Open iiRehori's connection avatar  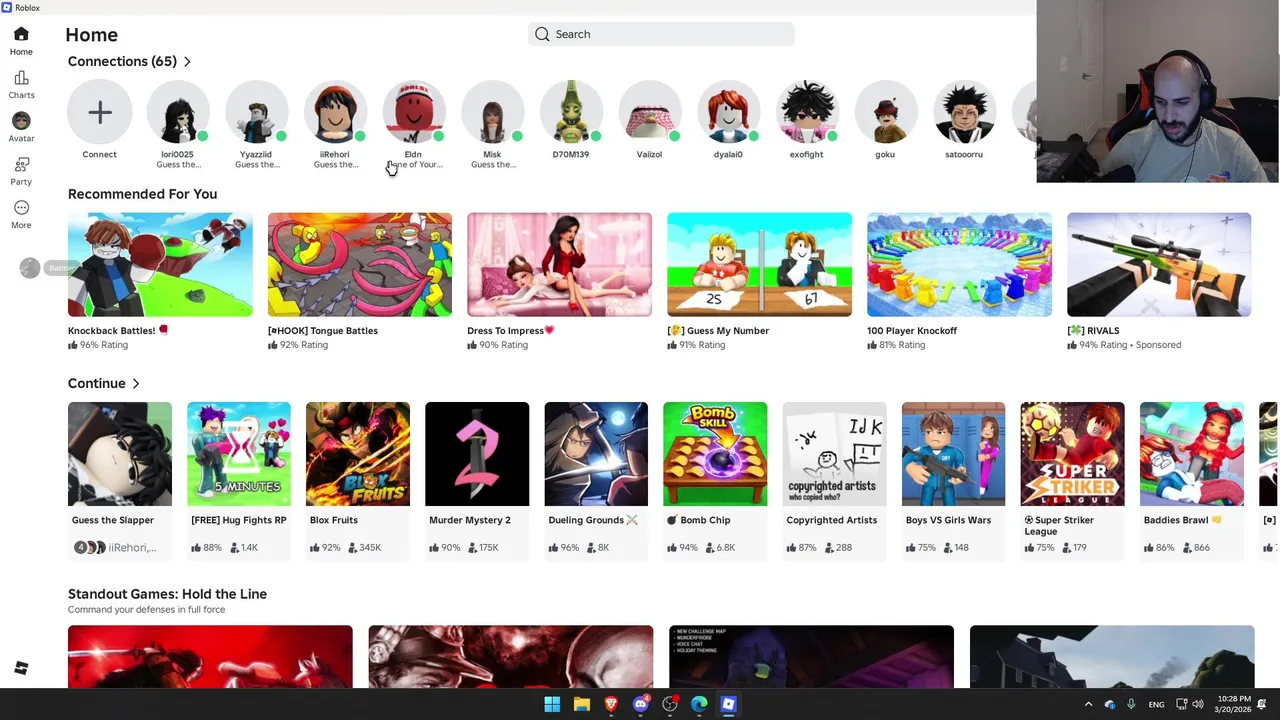(335, 113)
